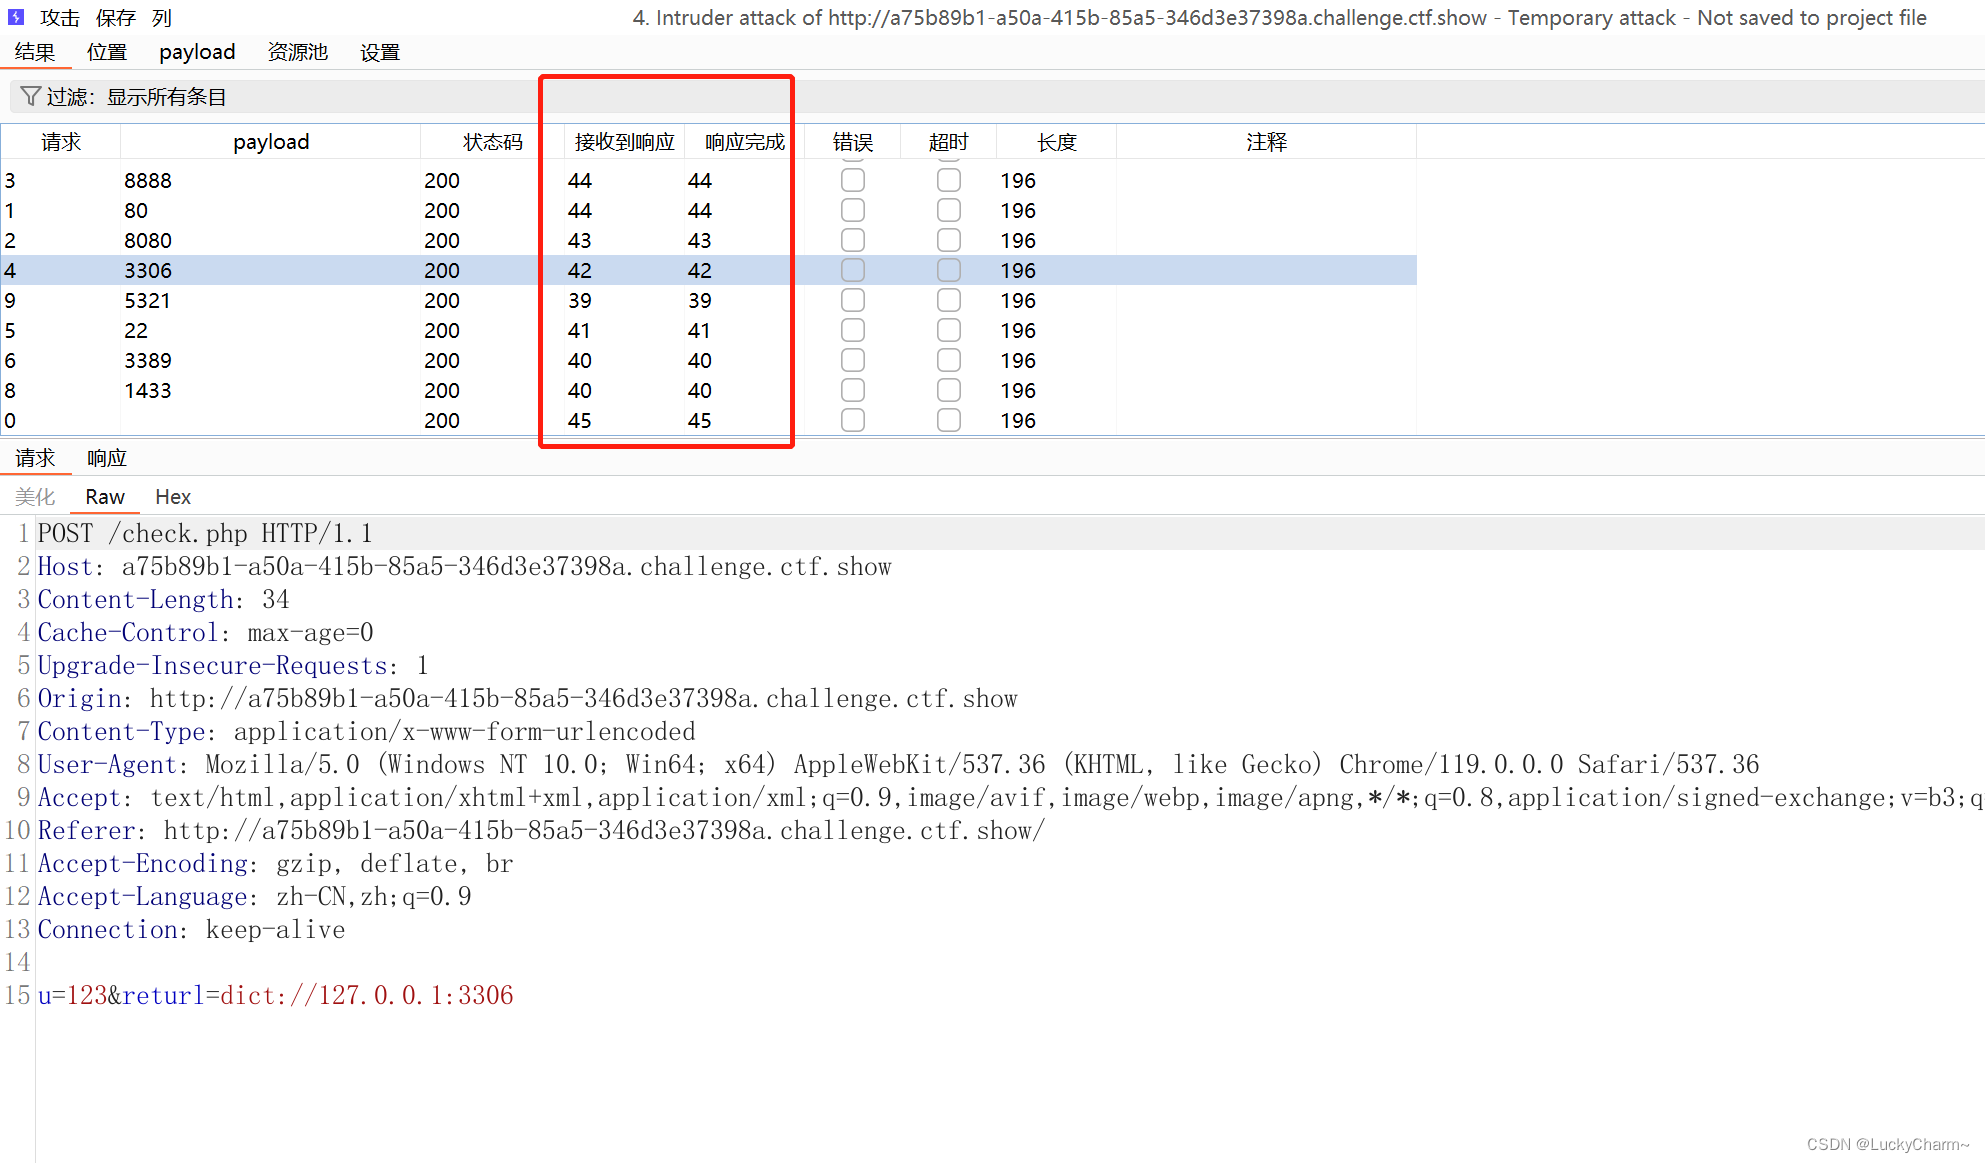This screenshot has height=1163, width=1985.
Task: Click the Connection keep-alive line
Action: (x=192, y=929)
